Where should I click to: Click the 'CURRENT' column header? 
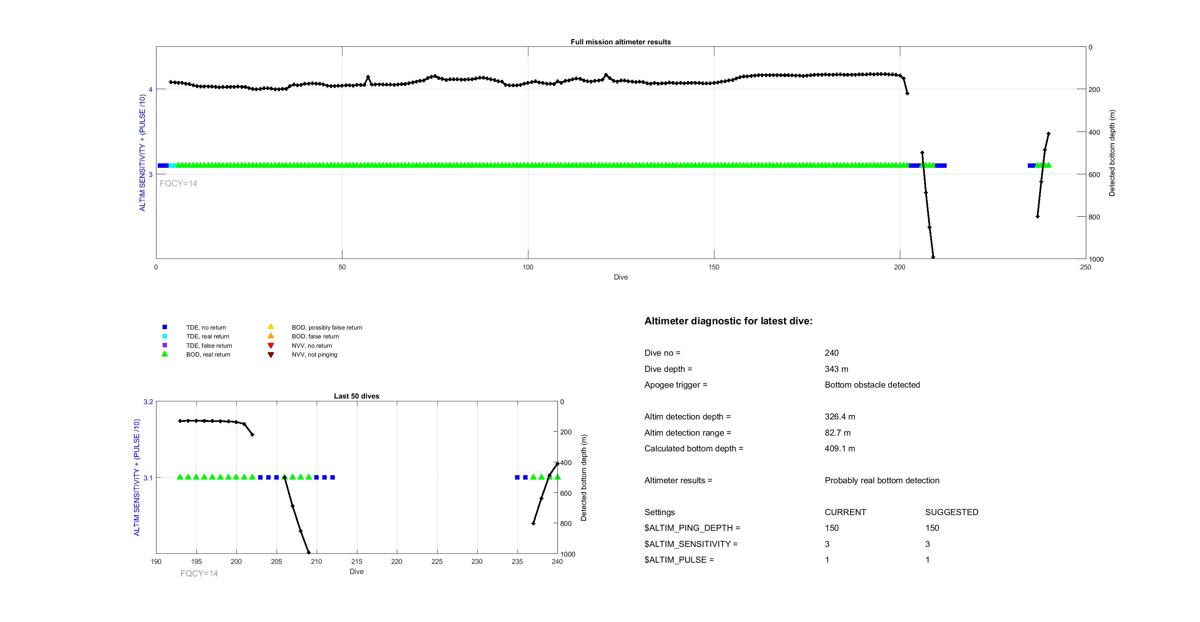[845, 512]
